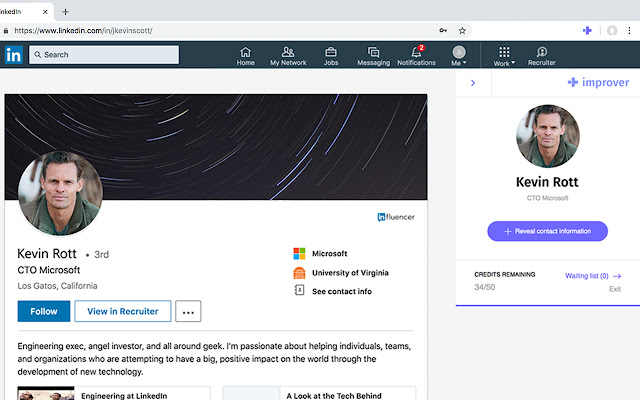Viewport: 640px width, 400px height.
Task: Click View in Recruiter button
Action: click(x=123, y=311)
